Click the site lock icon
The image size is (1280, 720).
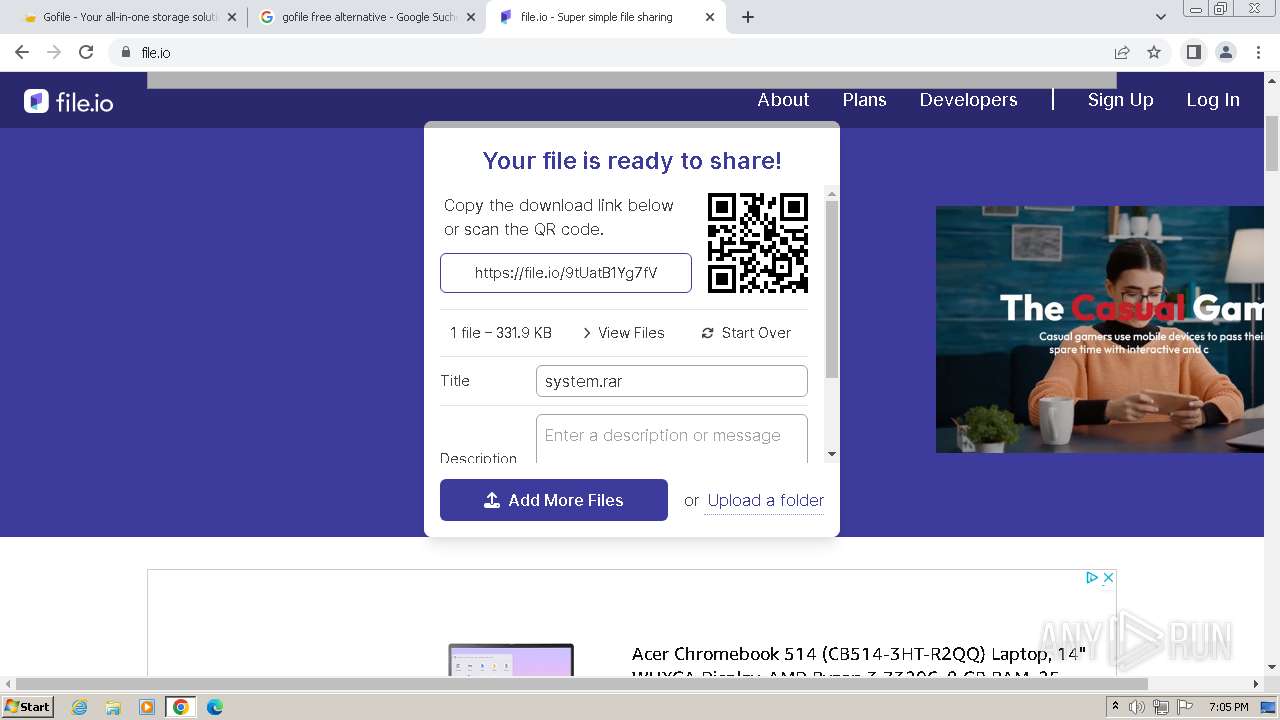coord(126,52)
